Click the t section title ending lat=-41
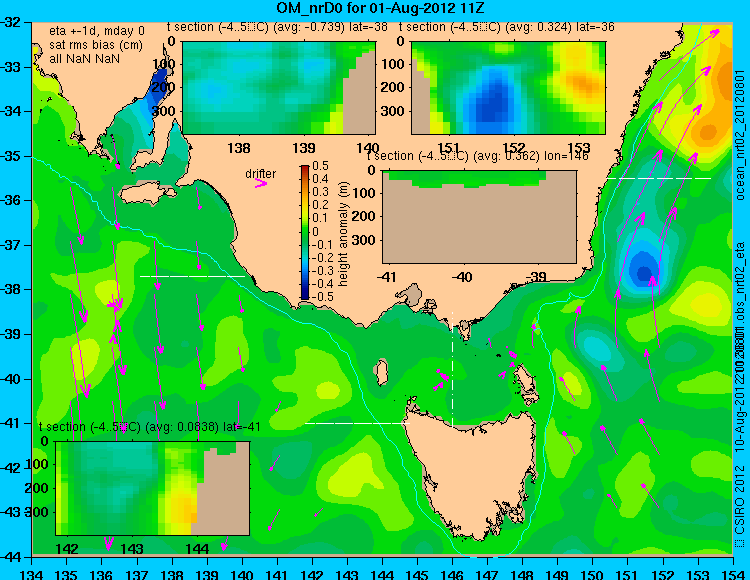 (150, 427)
